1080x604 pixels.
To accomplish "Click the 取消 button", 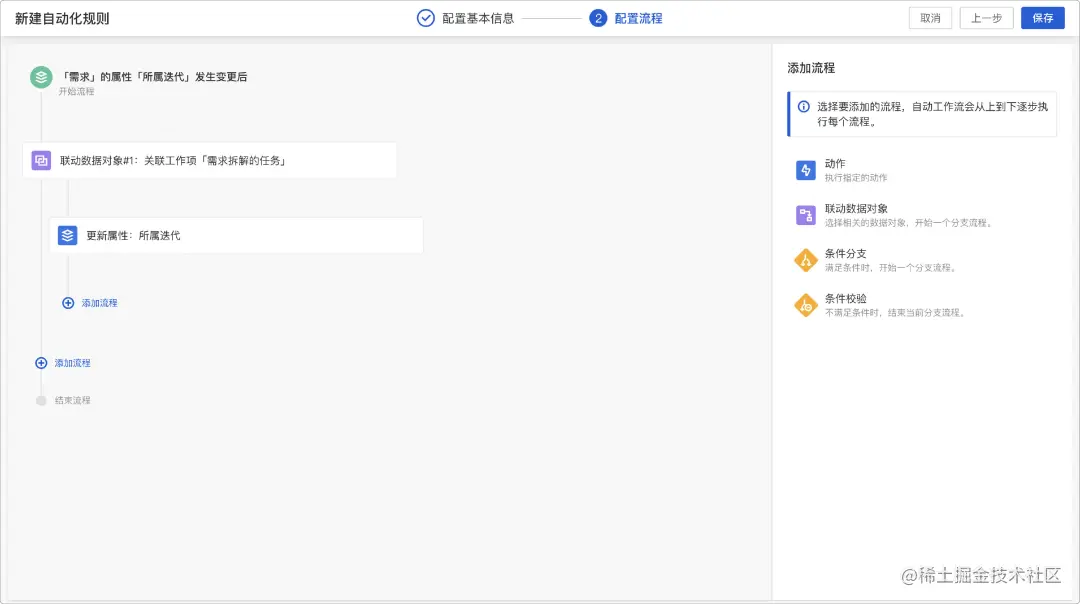I will pyautogui.click(x=931, y=18).
